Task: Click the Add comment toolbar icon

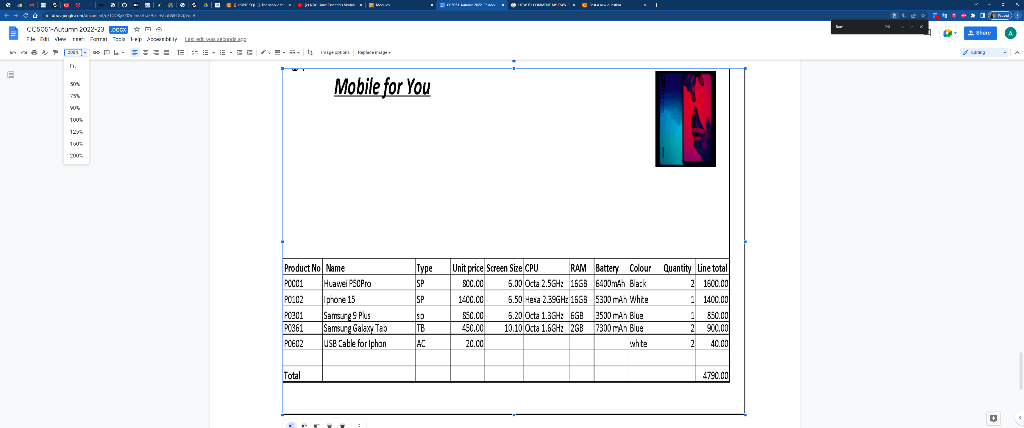Action: point(106,52)
